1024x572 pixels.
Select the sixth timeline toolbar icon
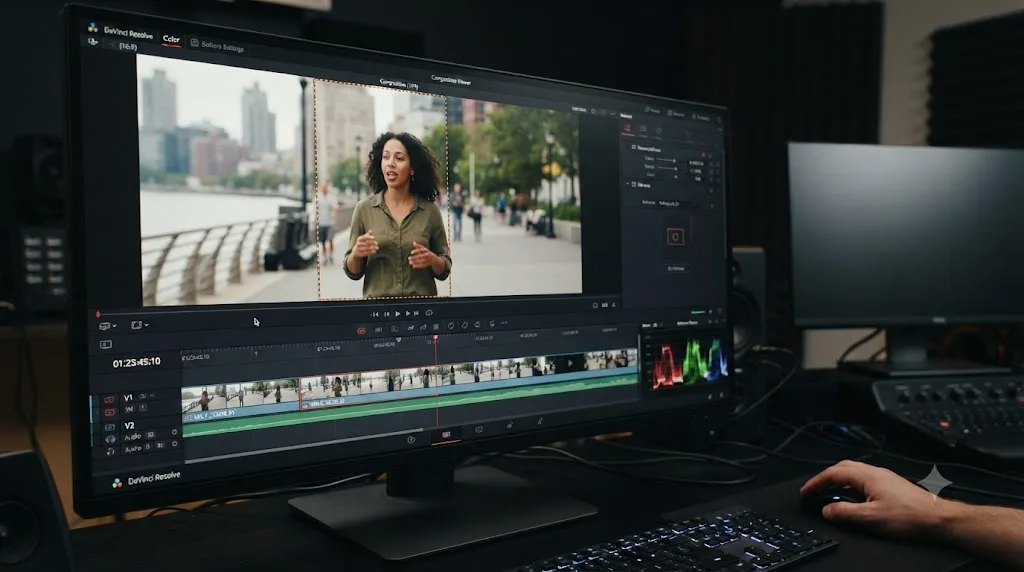436,326
